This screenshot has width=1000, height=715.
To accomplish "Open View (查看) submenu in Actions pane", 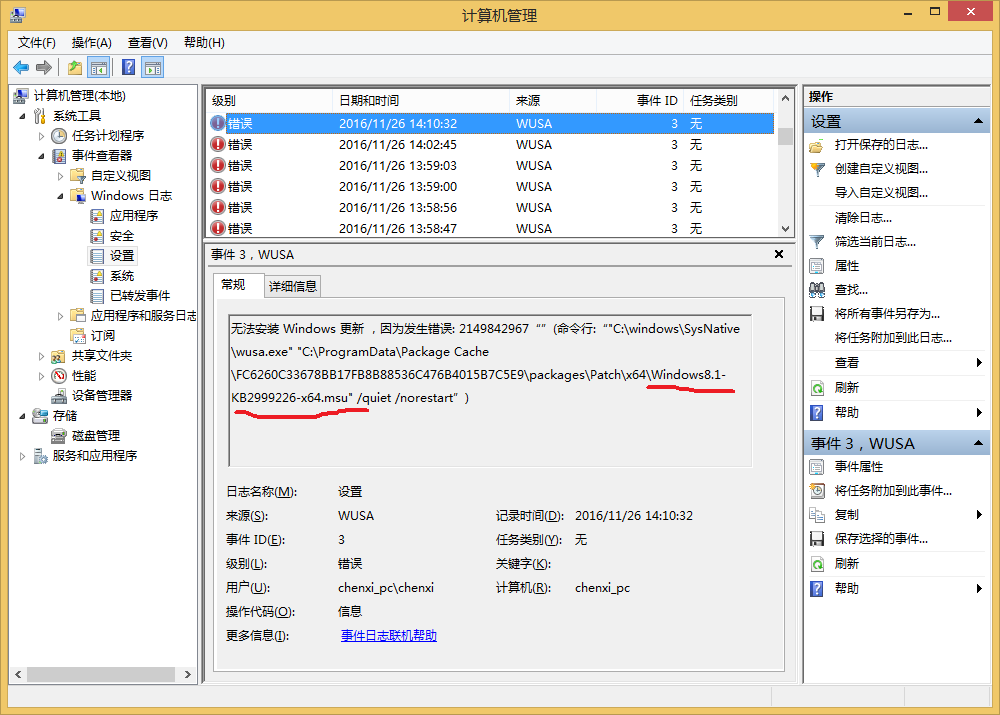I will tap(846, 363).
